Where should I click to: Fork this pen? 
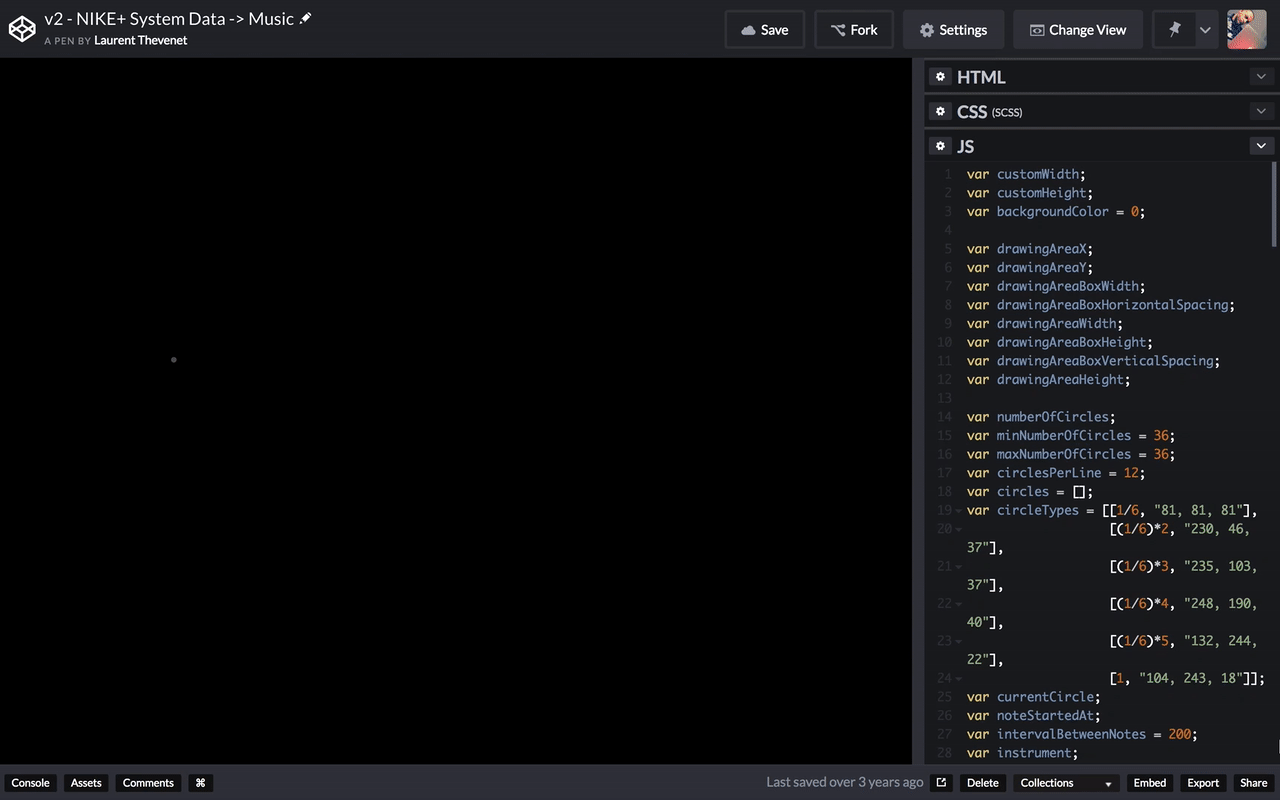(854, 29)
